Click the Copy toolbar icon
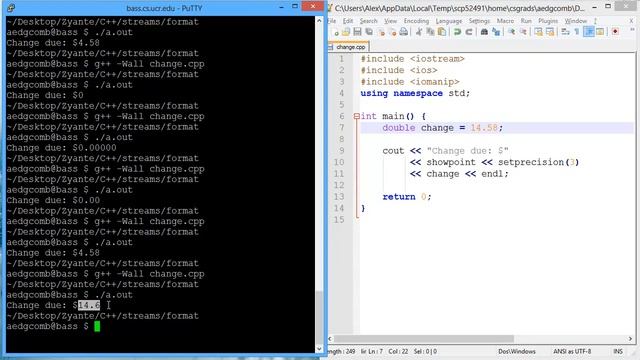640x360 pixels. 430,32
